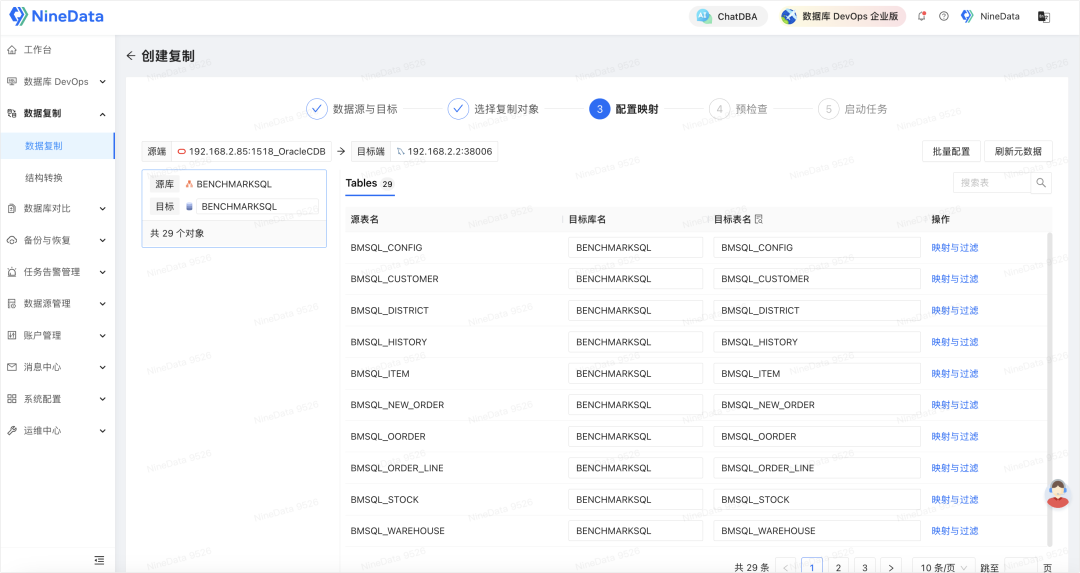Open the 10 条/页 page size dropdown

944,567
